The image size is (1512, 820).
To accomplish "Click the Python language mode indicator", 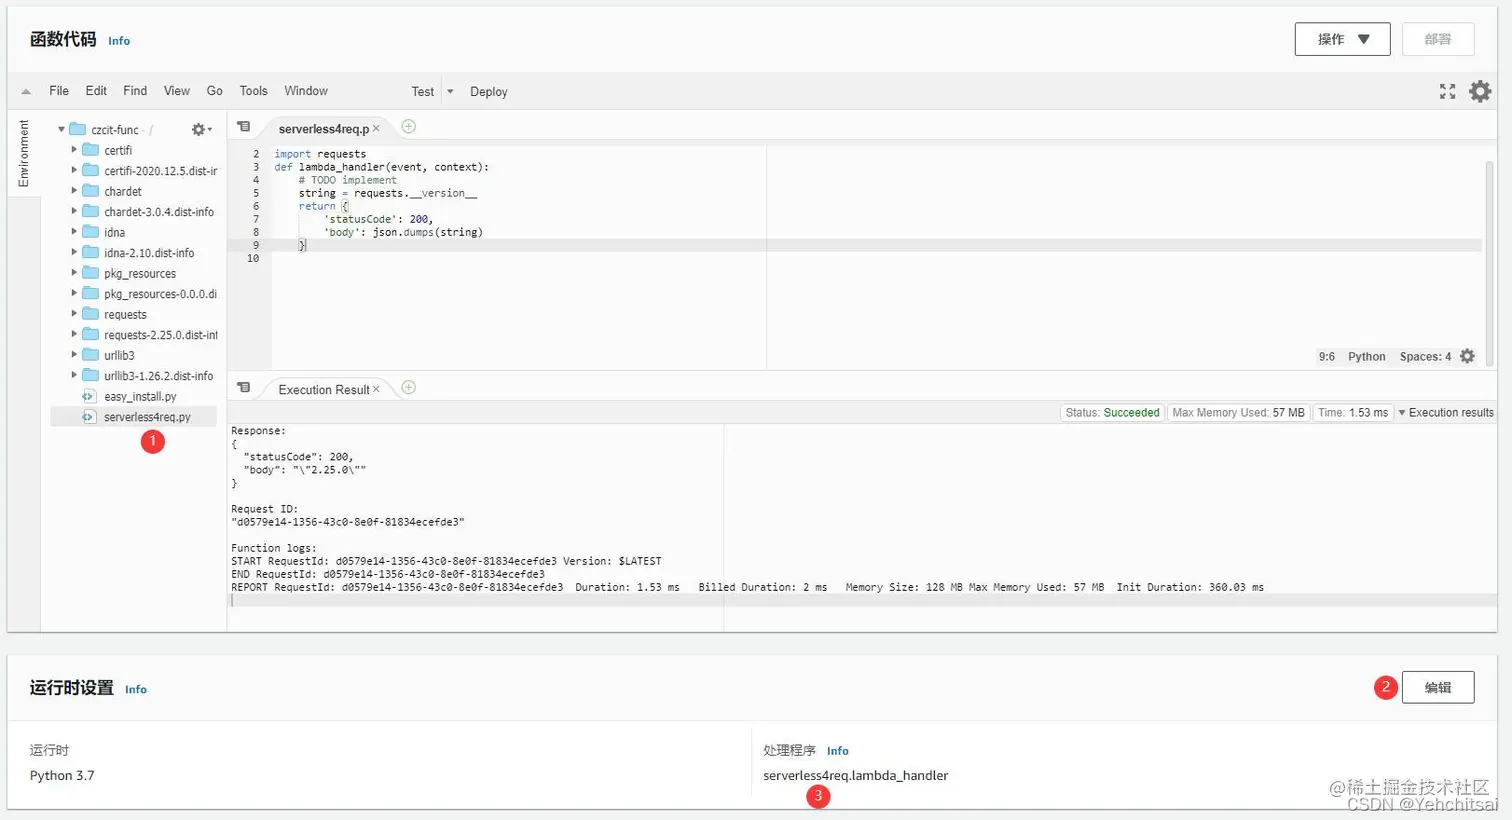I will [x=1366, y=357].
